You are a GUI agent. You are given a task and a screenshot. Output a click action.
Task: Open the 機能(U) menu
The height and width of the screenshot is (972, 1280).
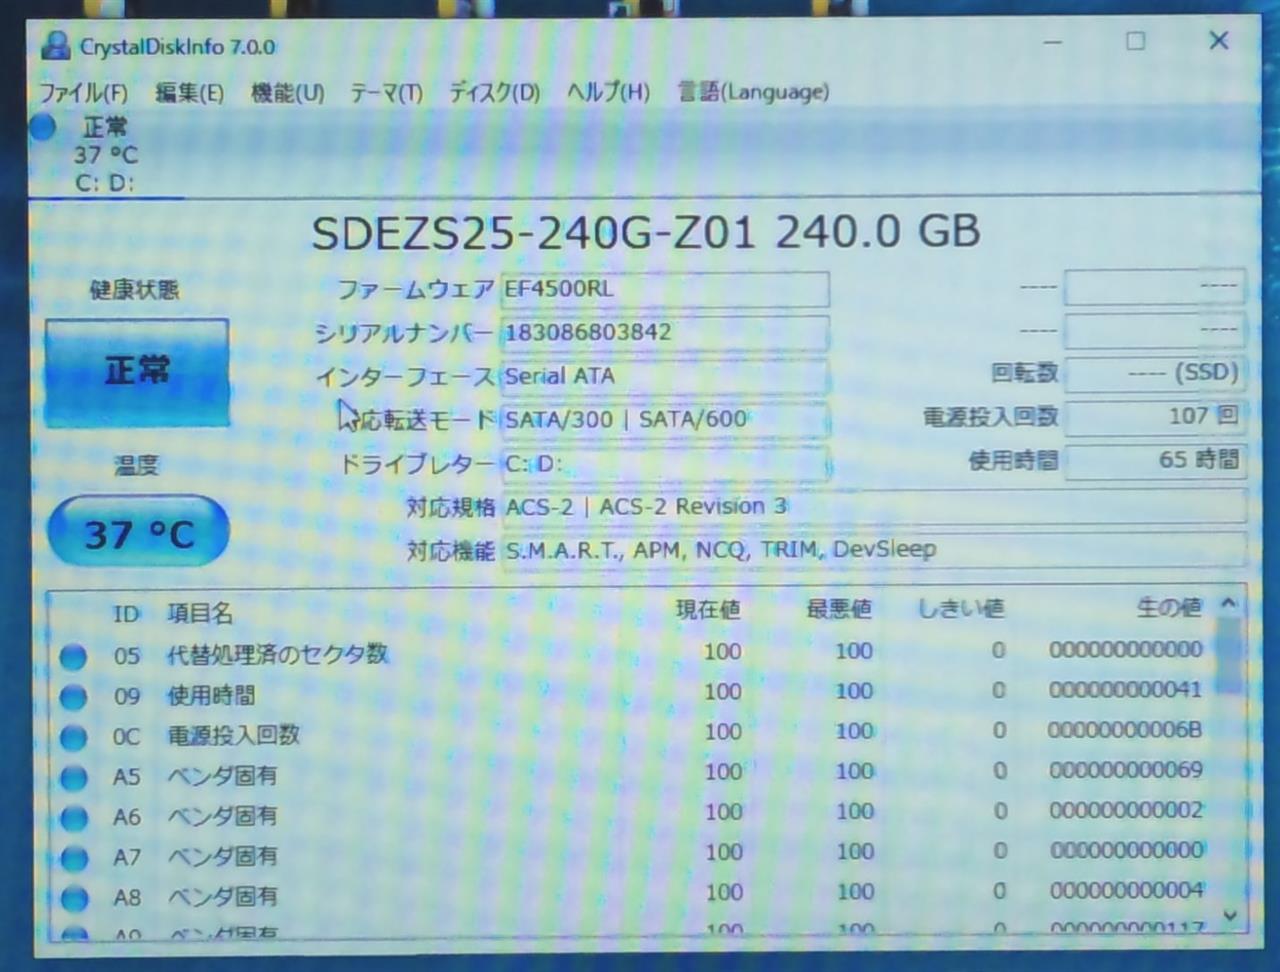coord(287,93)
